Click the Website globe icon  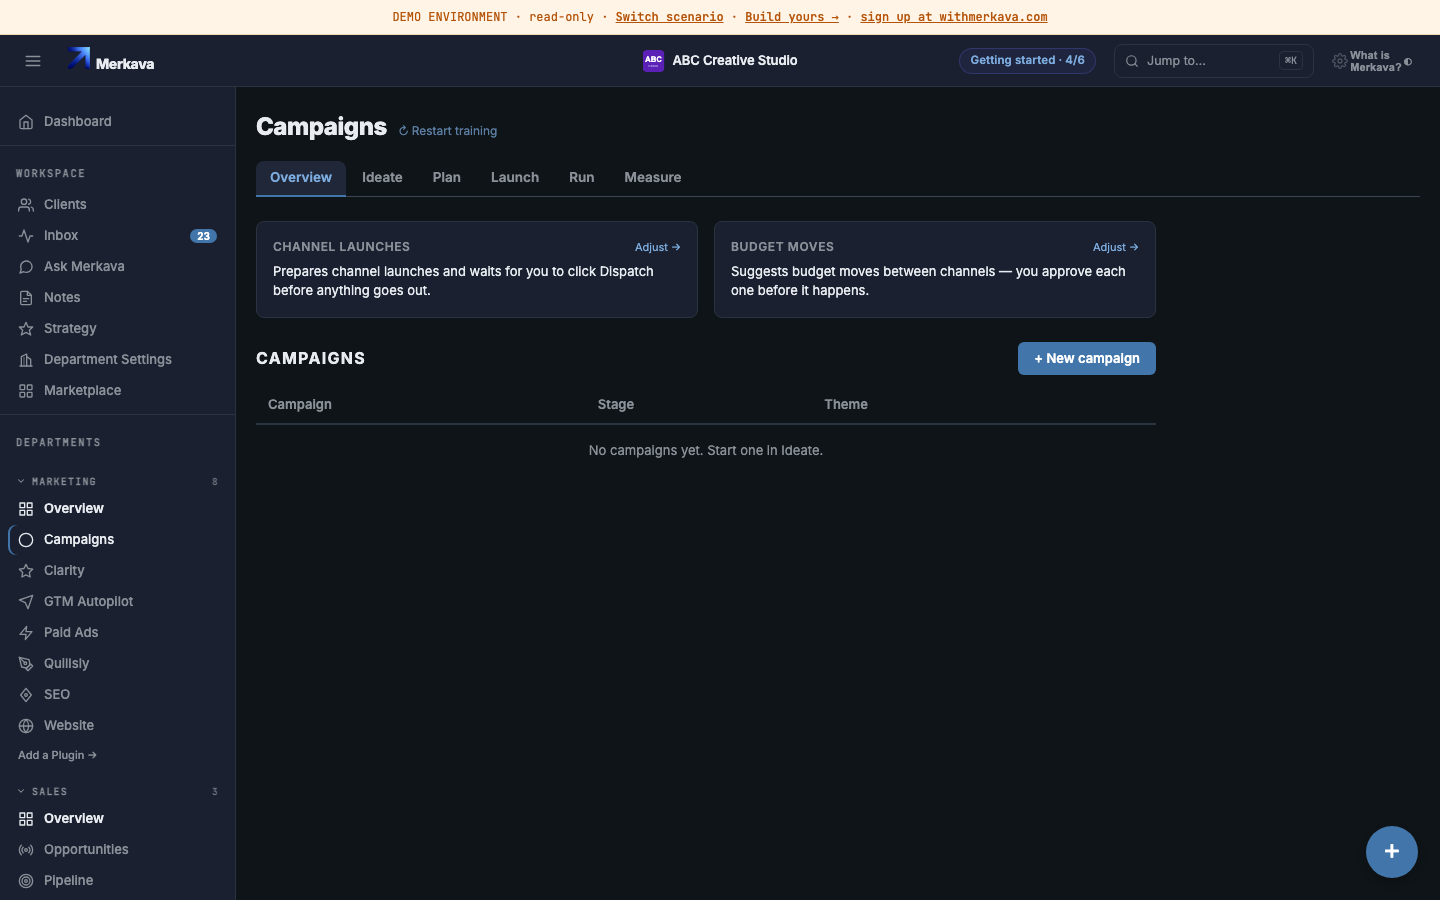(26, 726)
